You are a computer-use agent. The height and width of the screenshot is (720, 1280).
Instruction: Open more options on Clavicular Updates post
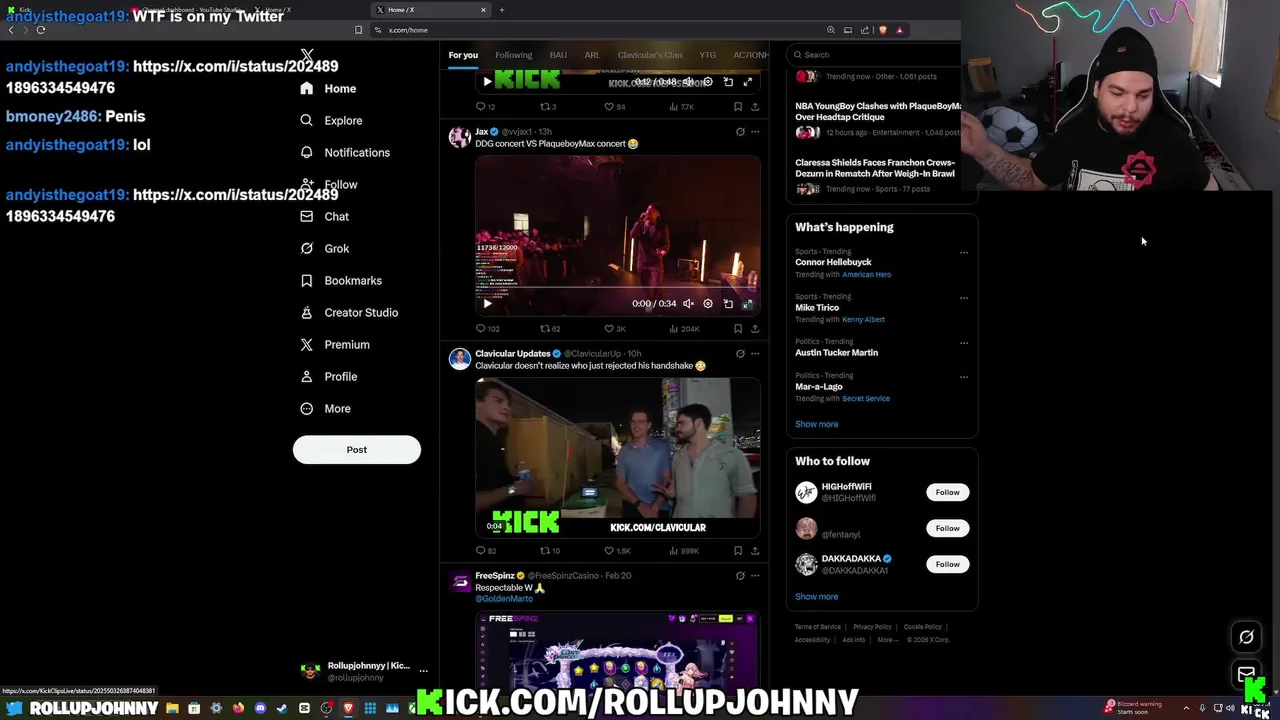tap(755, 354)
